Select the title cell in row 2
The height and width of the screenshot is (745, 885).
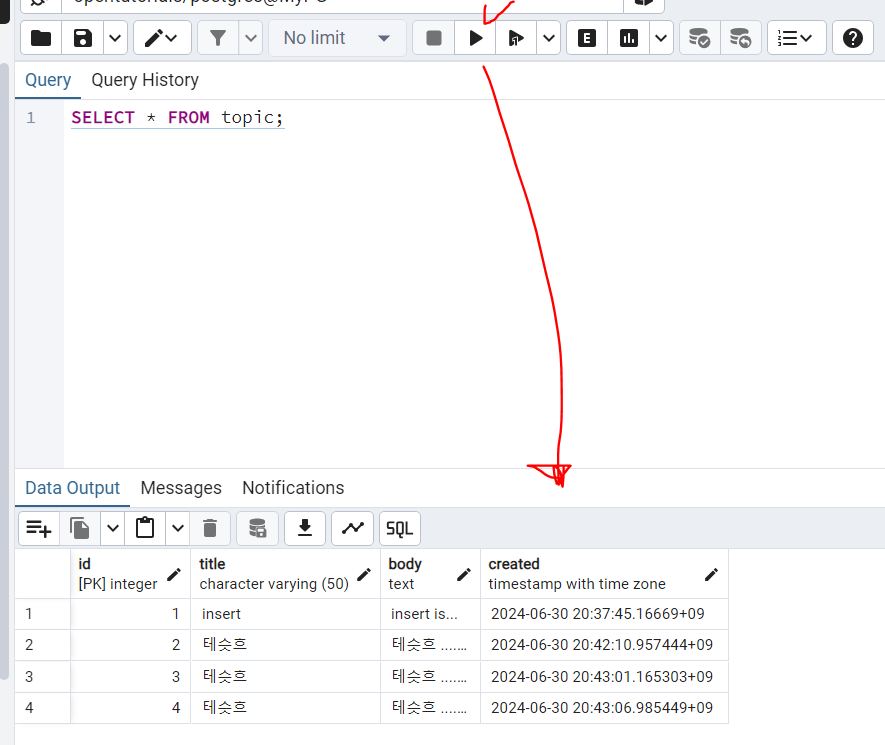click(286, 645)
